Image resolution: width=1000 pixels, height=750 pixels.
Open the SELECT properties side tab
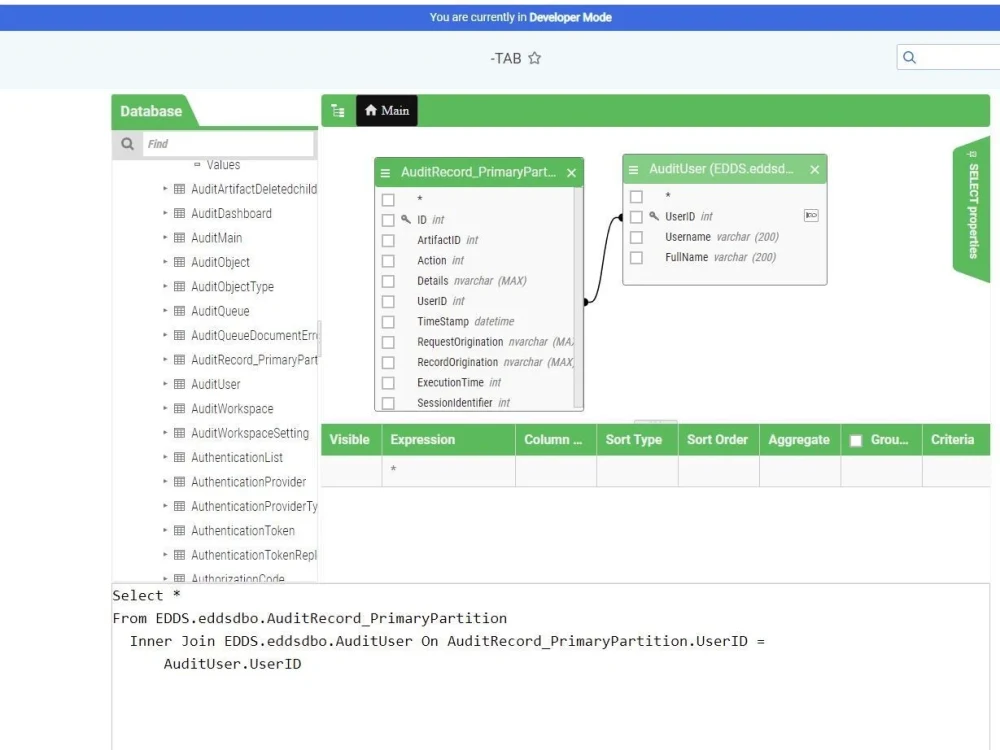[x=972, y=209]
